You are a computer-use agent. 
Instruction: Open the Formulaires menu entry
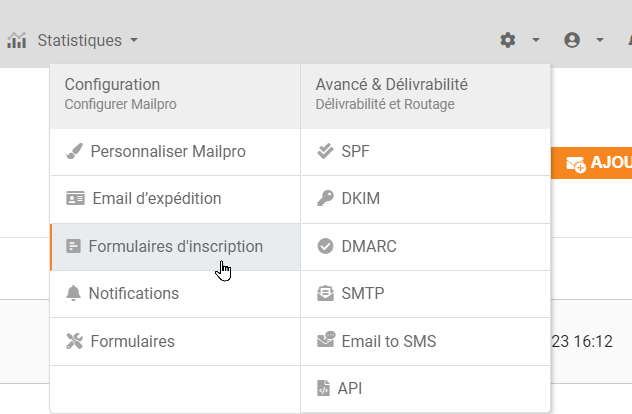(175, 341)
